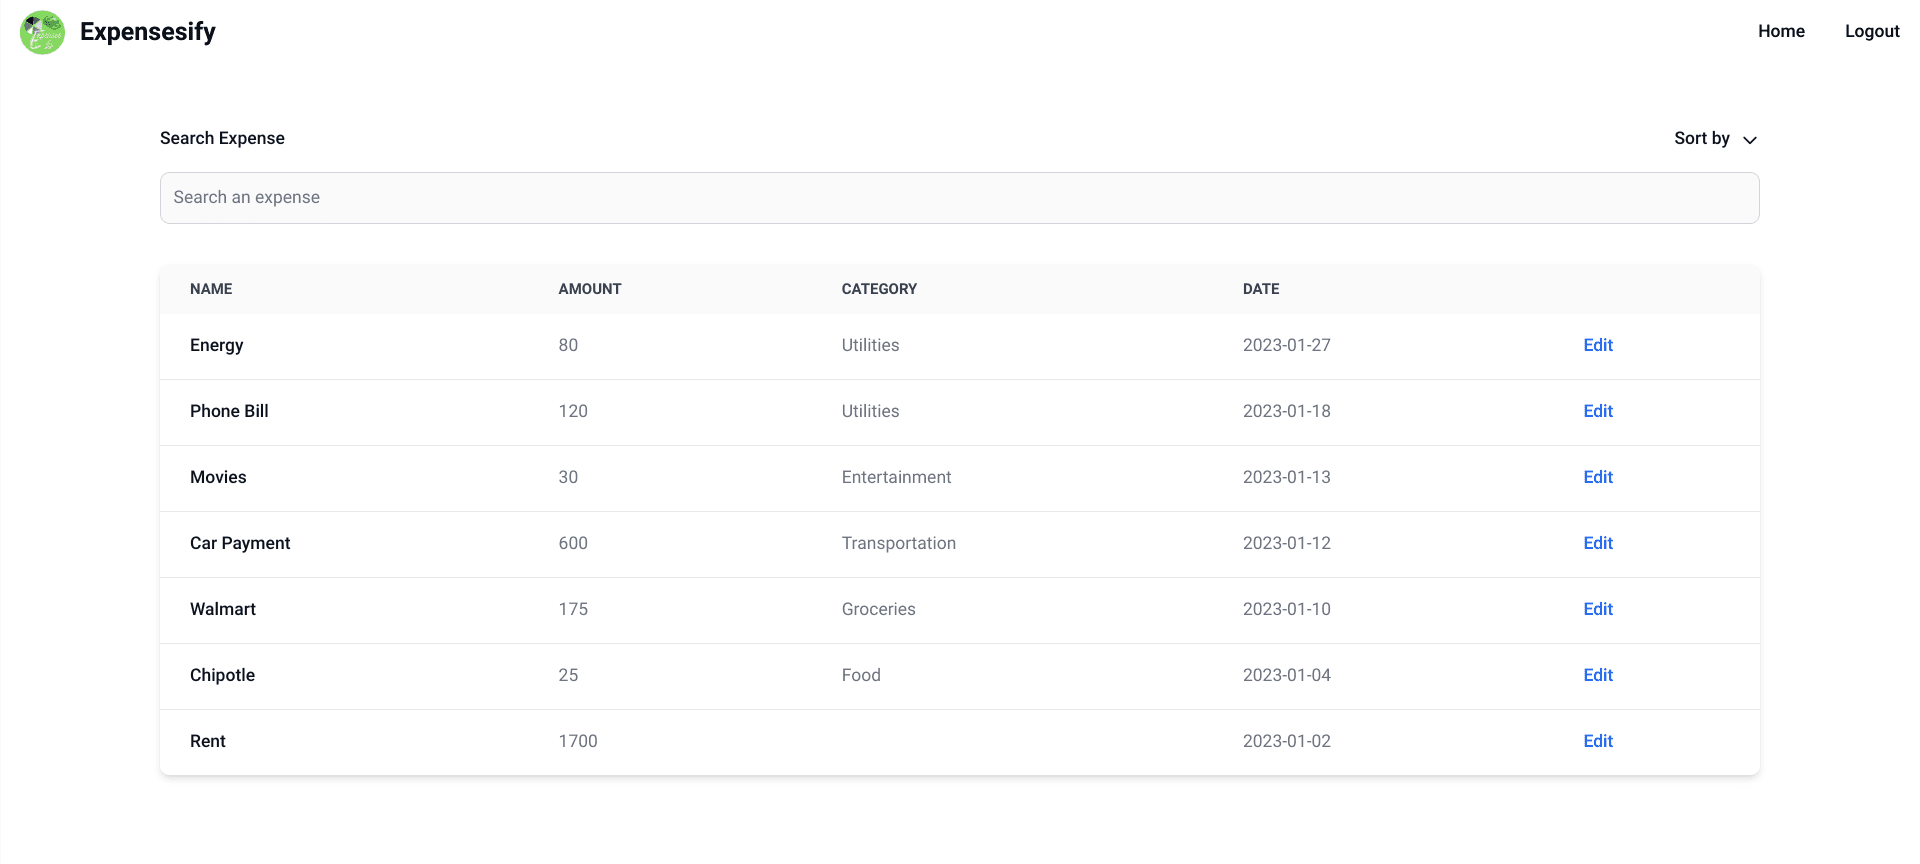Screen dimensions: 1920x864
Task: Select the Energy expense name
Action: pos(217,345)
